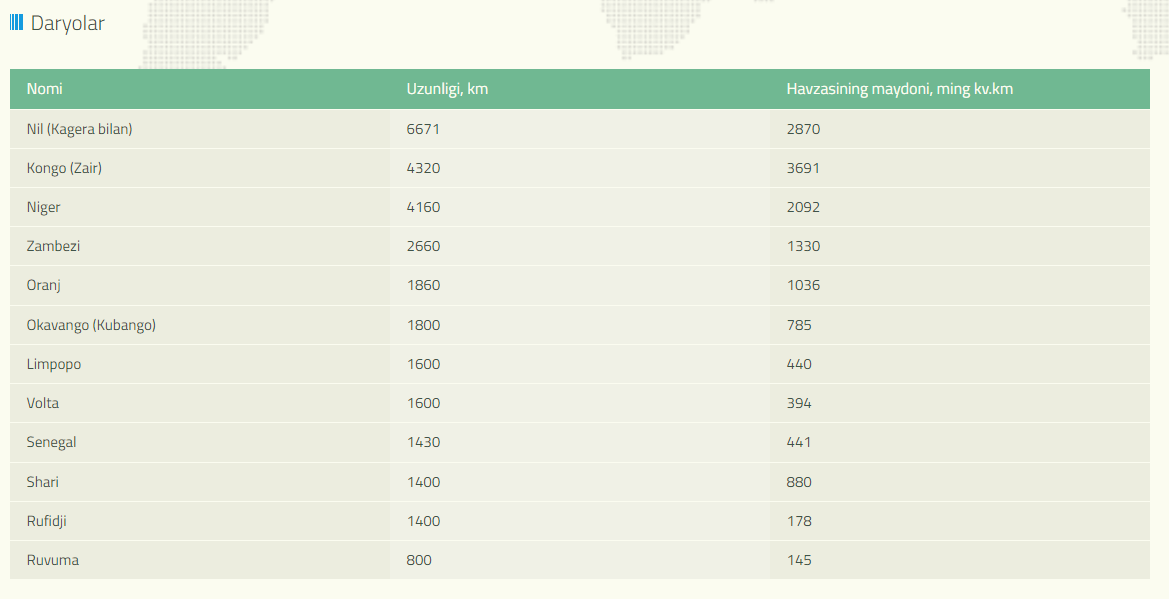1169x599 pixels.
Task: Click the Oranj river cell
Action: pos(45,285)
